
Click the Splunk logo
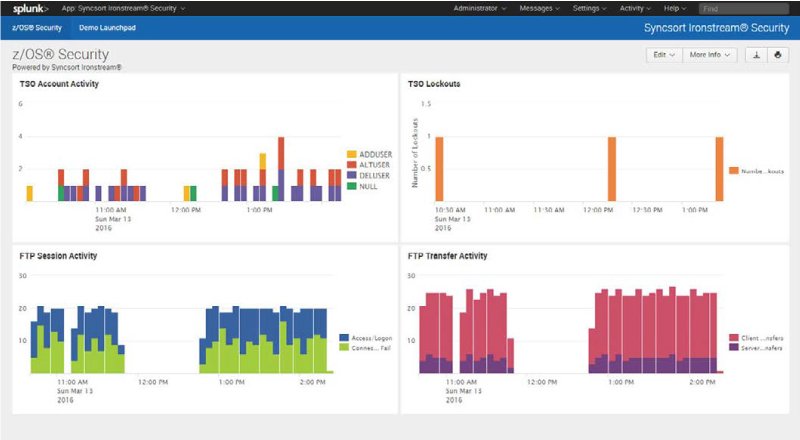coord(30,8)
